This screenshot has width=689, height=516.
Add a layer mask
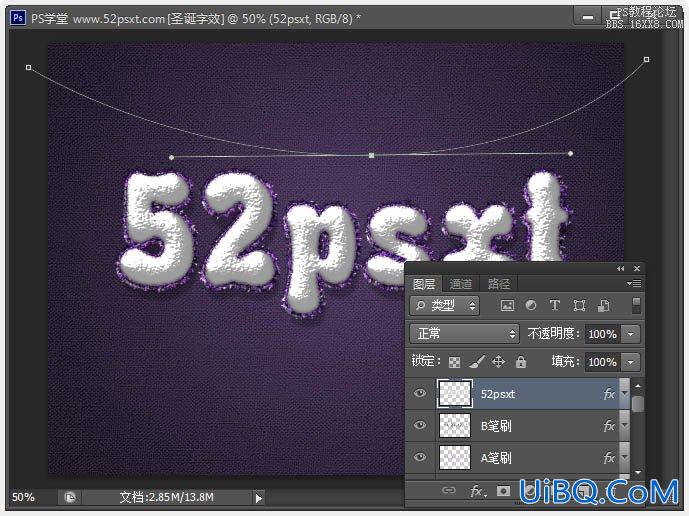point(504,491)
